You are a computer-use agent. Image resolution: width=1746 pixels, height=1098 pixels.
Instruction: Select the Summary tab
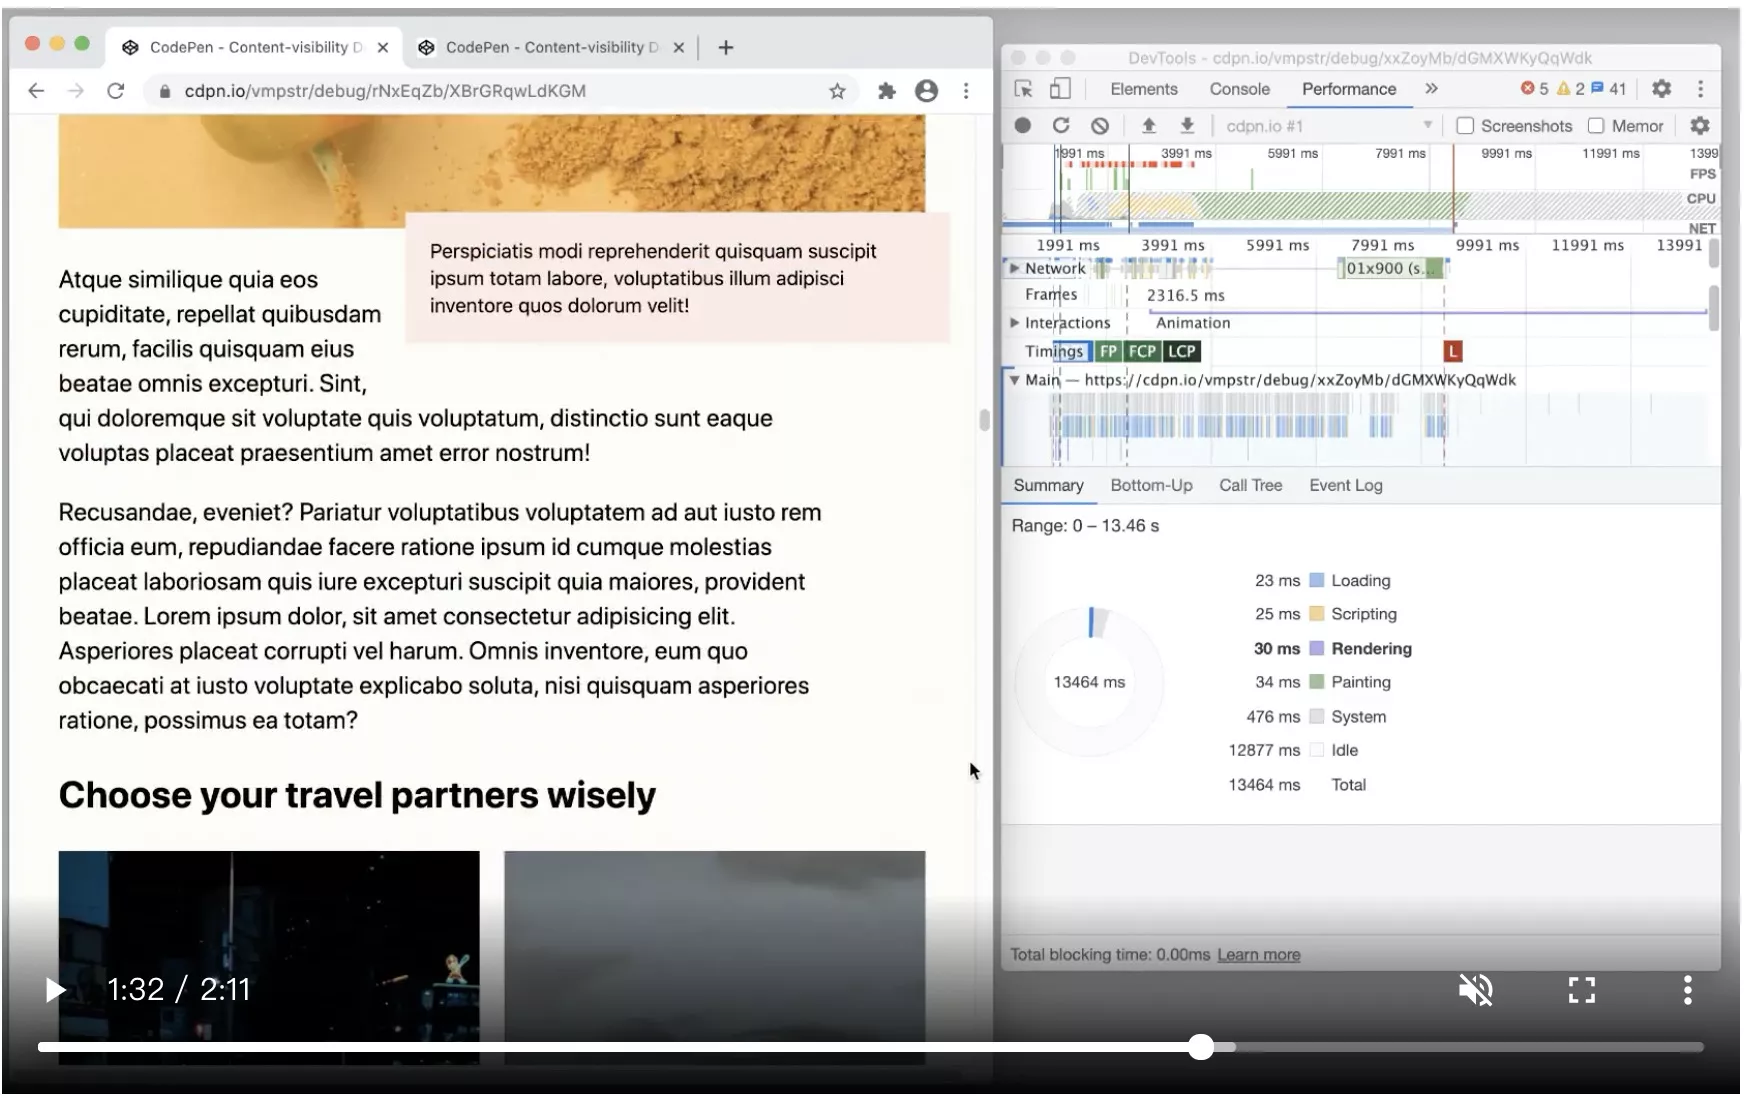(1048, 485)
